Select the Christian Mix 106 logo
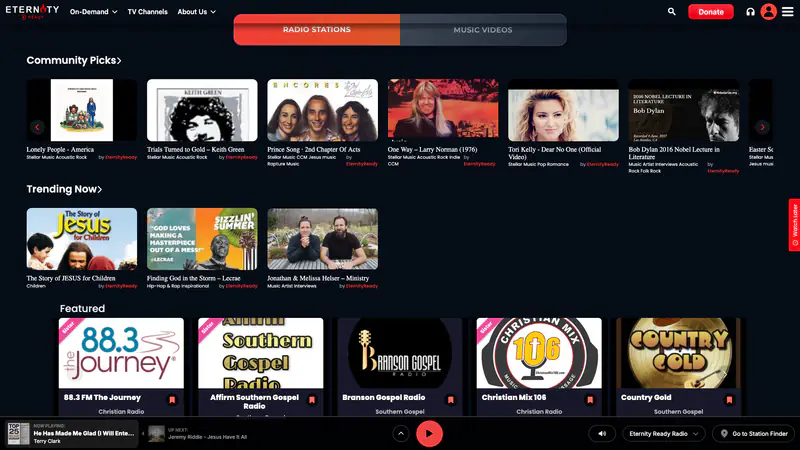Image resolution: width=800 pixels, height=450 pixels. [x=539, y=353]
